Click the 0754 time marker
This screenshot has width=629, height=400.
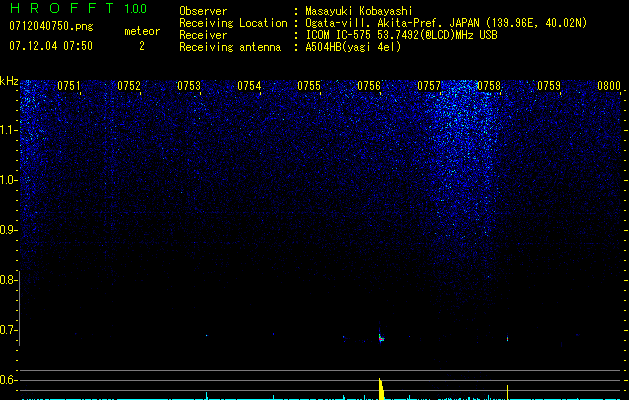click(249, 86)
